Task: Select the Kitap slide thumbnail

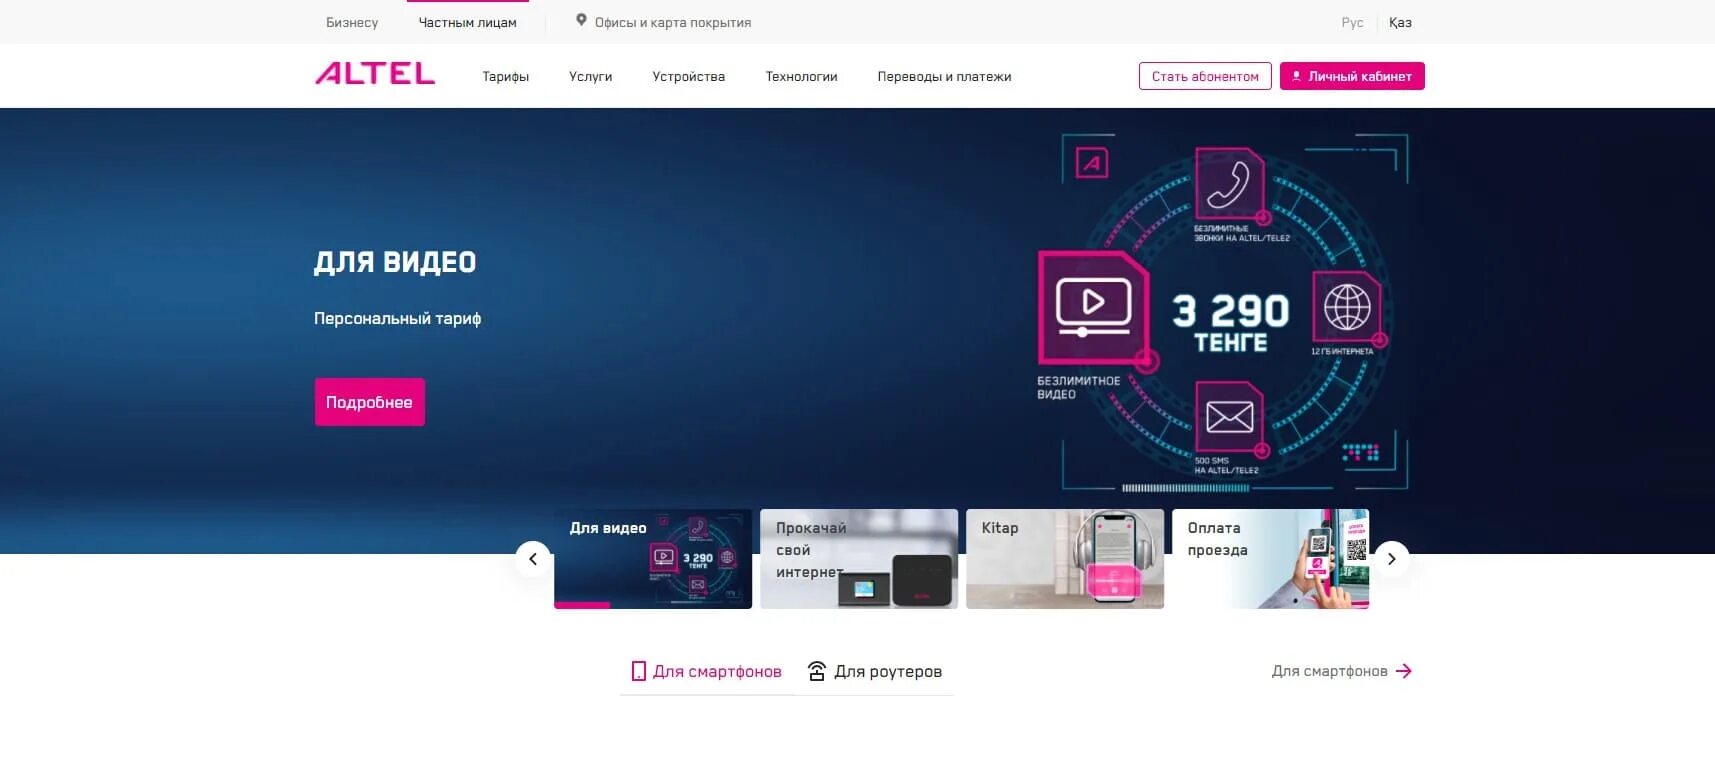Action: click(x=1065, y=559)
